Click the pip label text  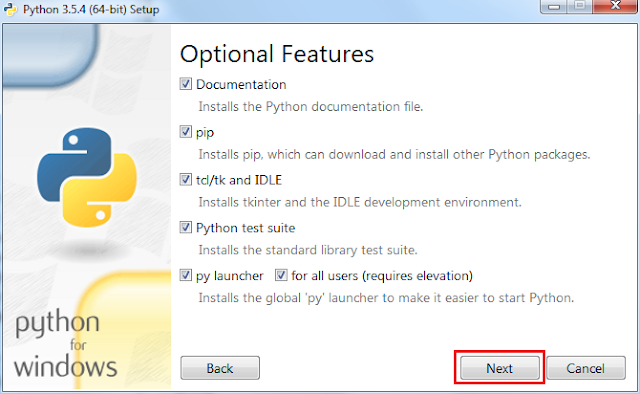point(205,133)
